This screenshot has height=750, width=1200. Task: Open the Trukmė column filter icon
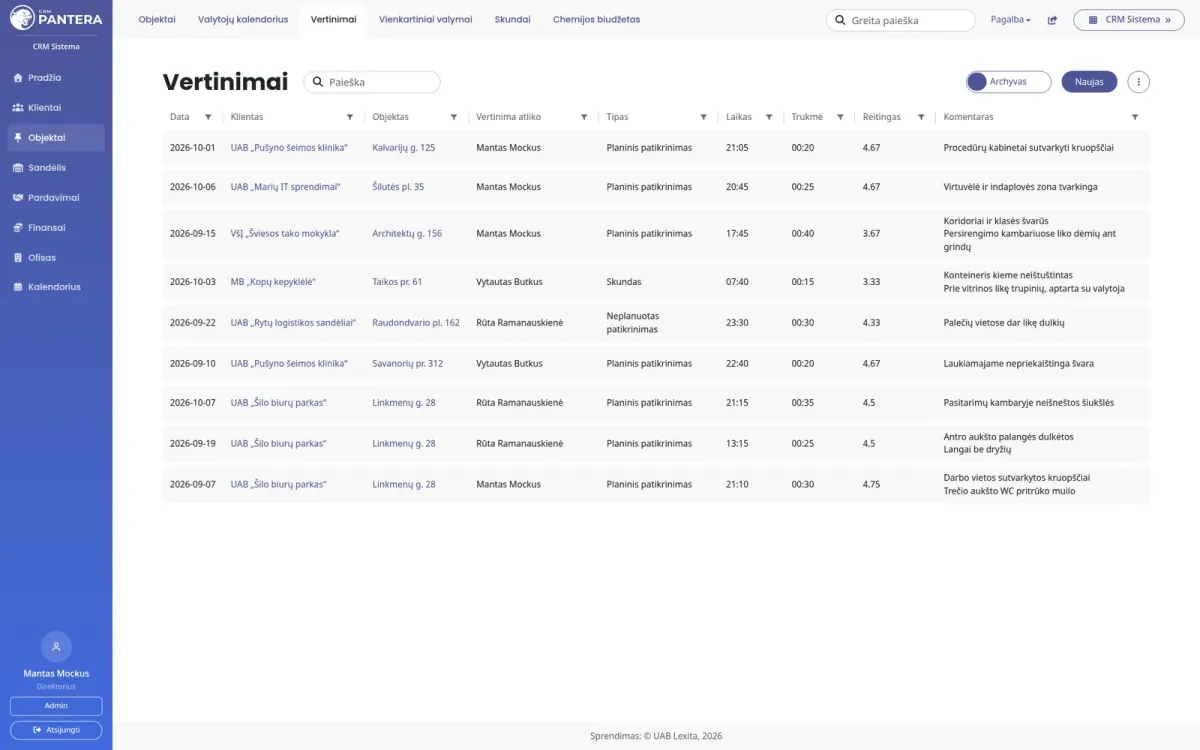840,117
